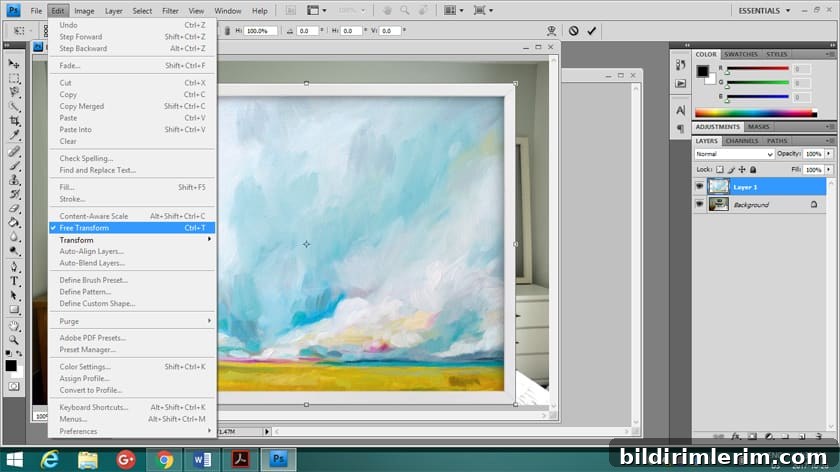Reset default colors icon in toolbox
The height and width of the screenshot is (472, 840).
pos(9,354)
